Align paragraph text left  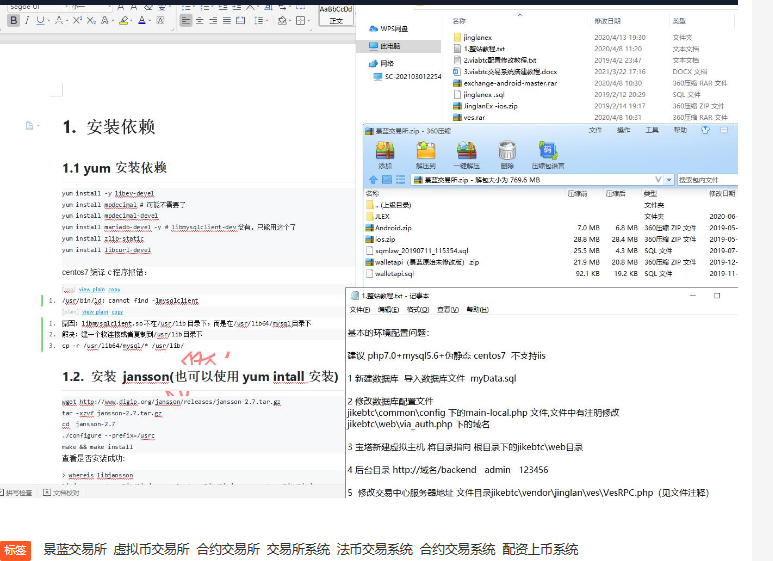pos(185,20)
